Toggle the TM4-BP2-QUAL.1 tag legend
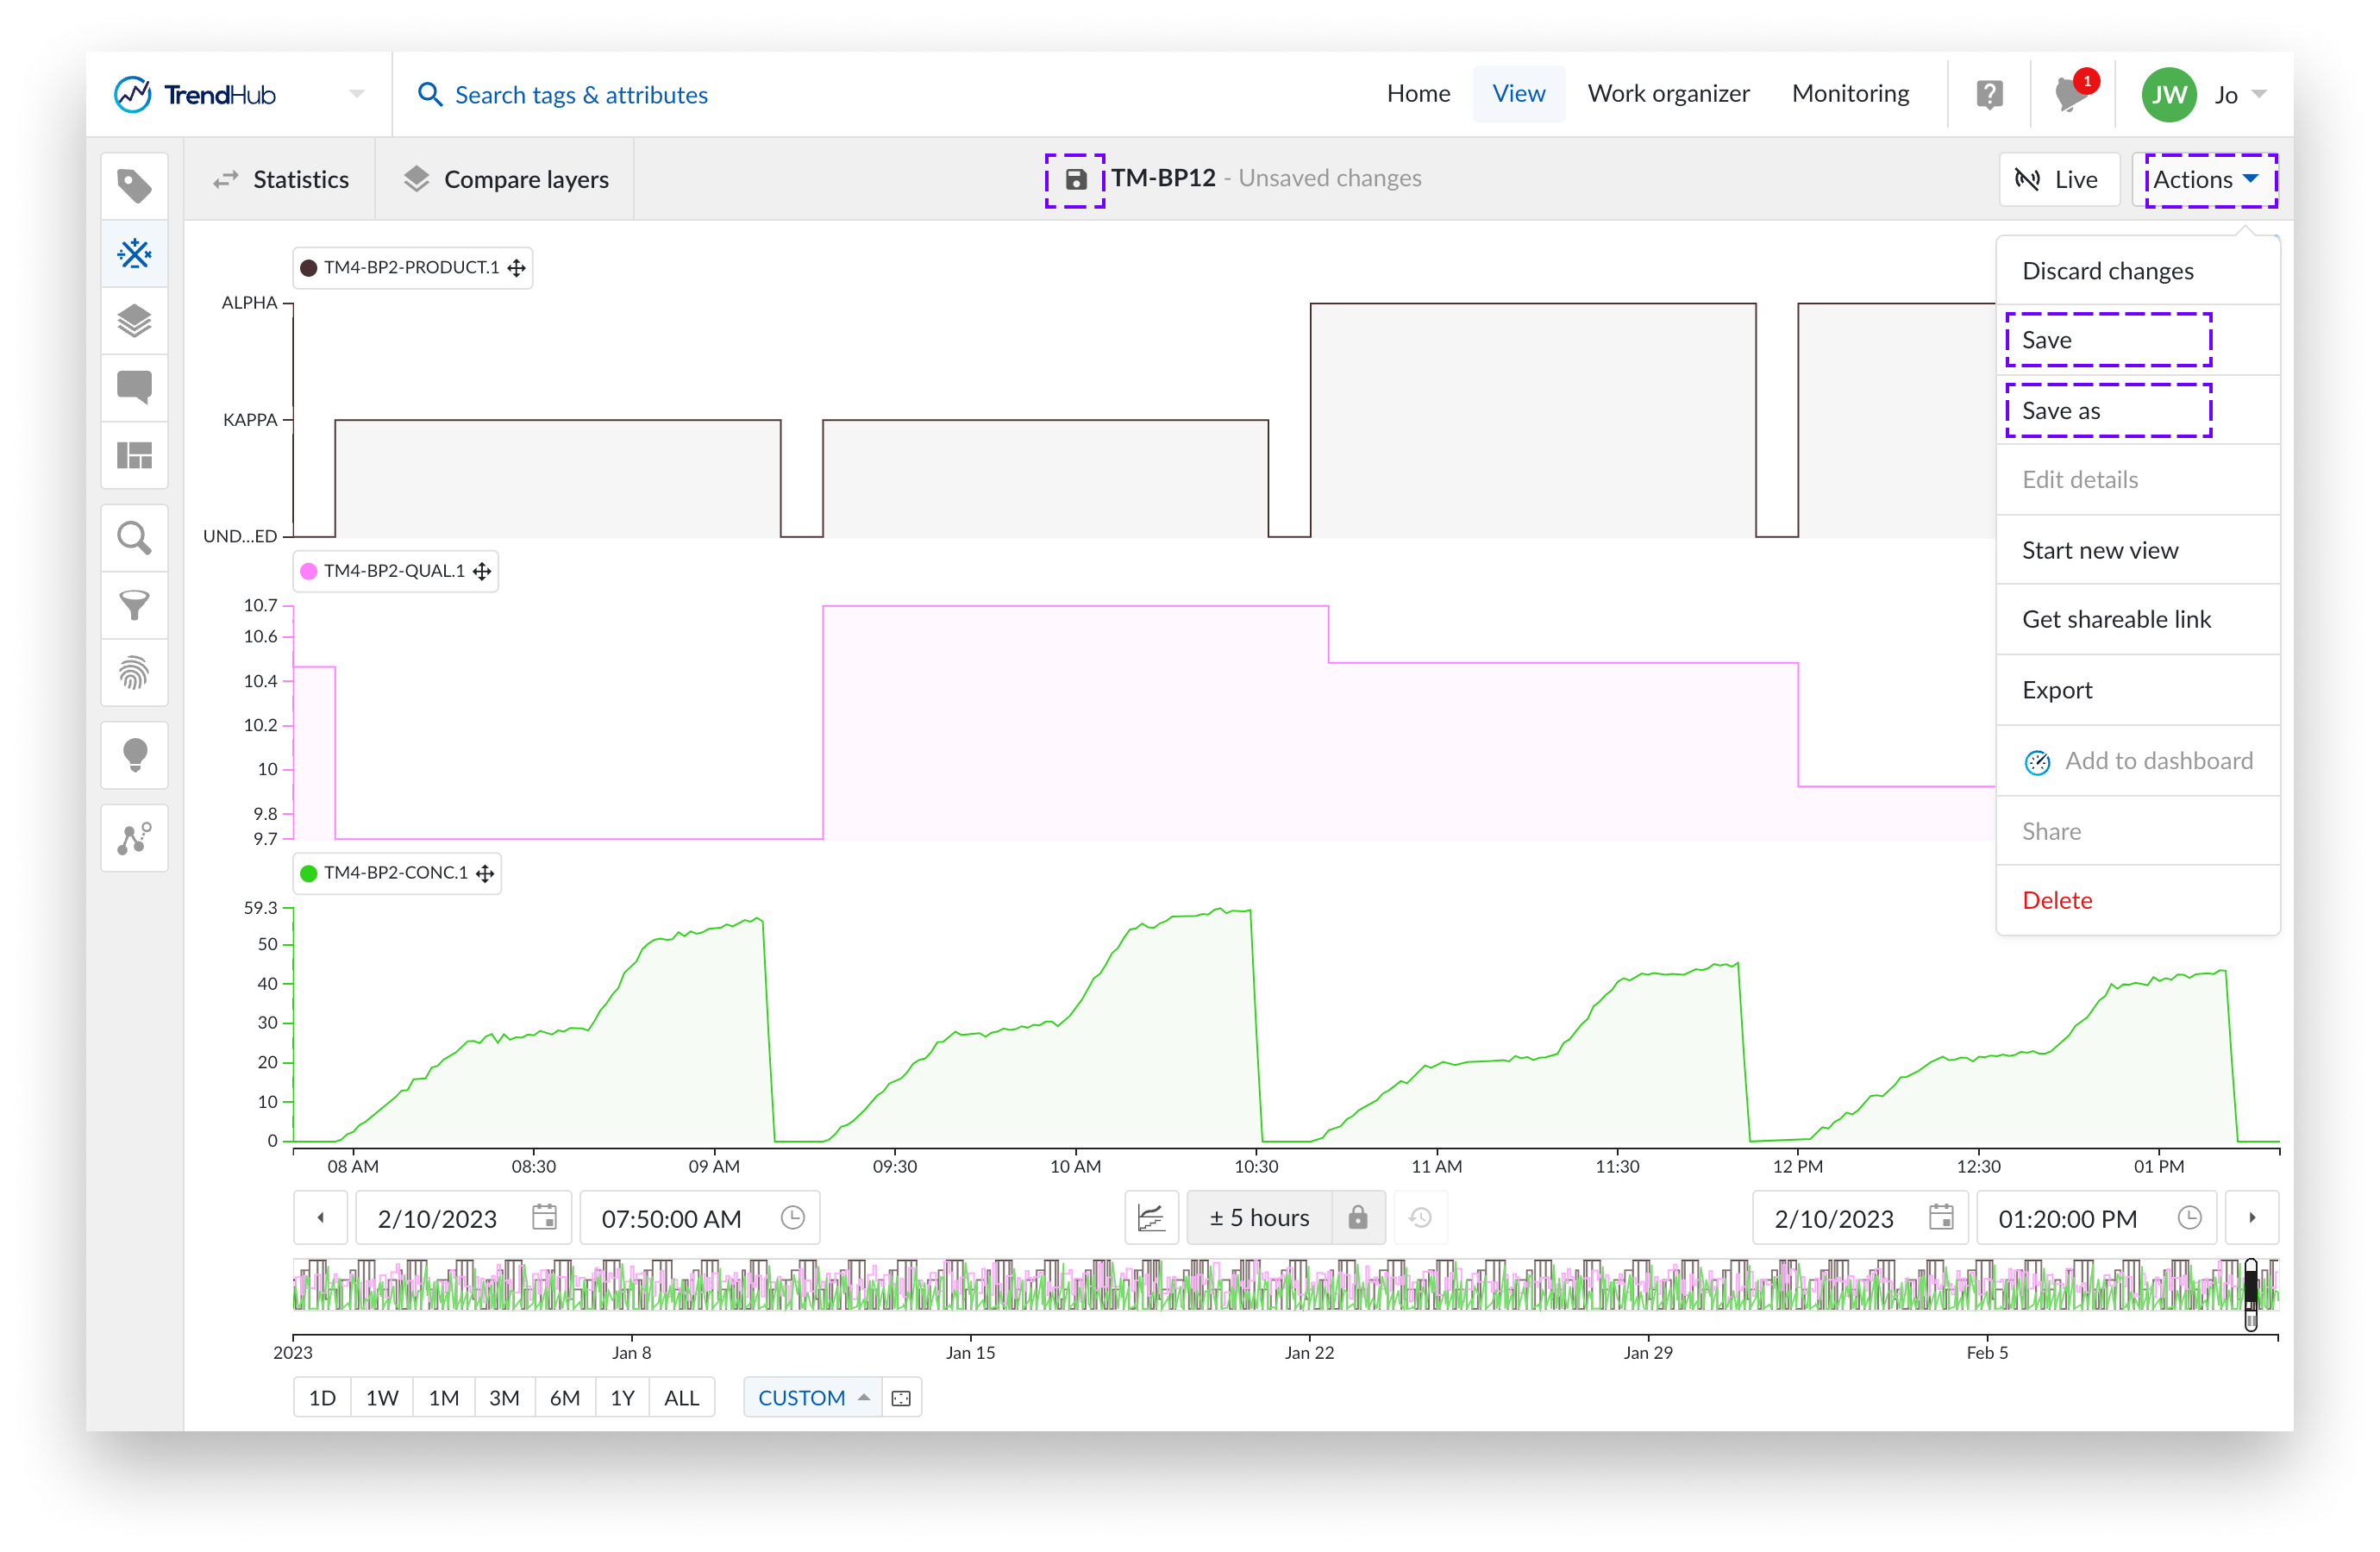Image resolution: width=2380 pixels, height=1552 pixels. [394, 571]
